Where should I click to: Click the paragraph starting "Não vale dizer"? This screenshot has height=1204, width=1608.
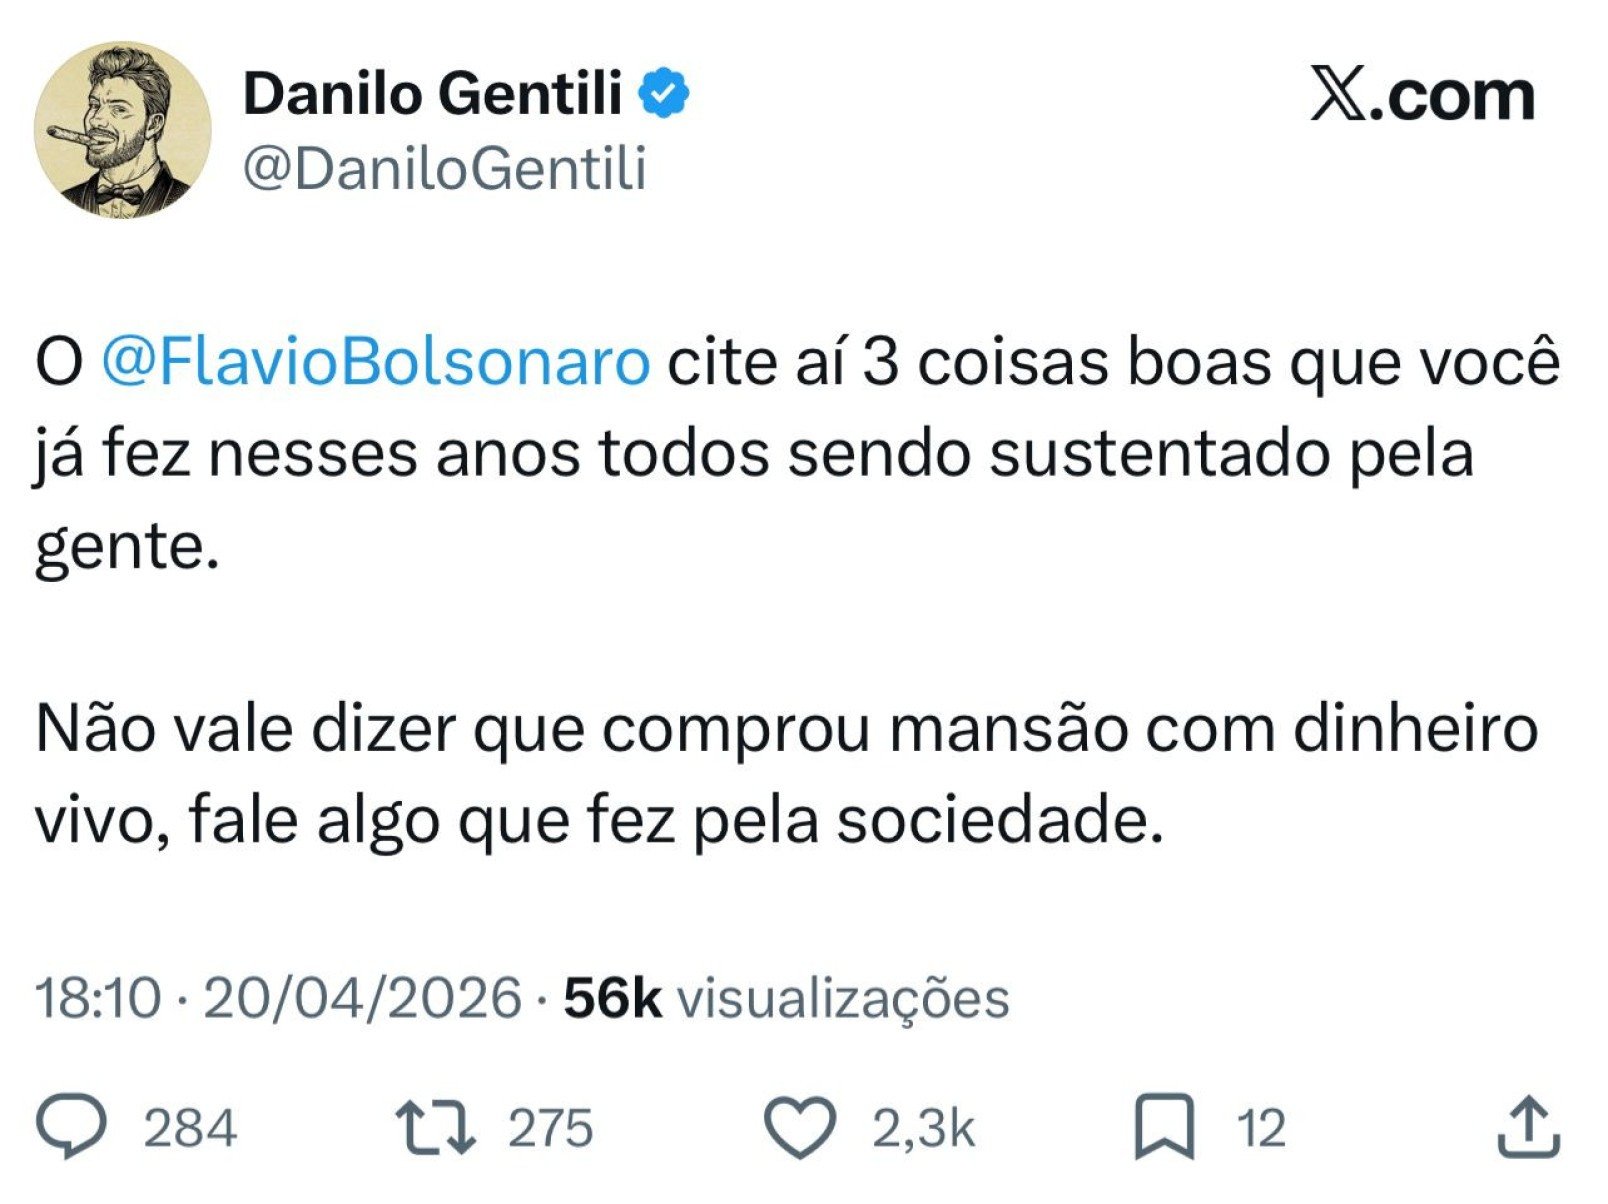coord(786,774)
